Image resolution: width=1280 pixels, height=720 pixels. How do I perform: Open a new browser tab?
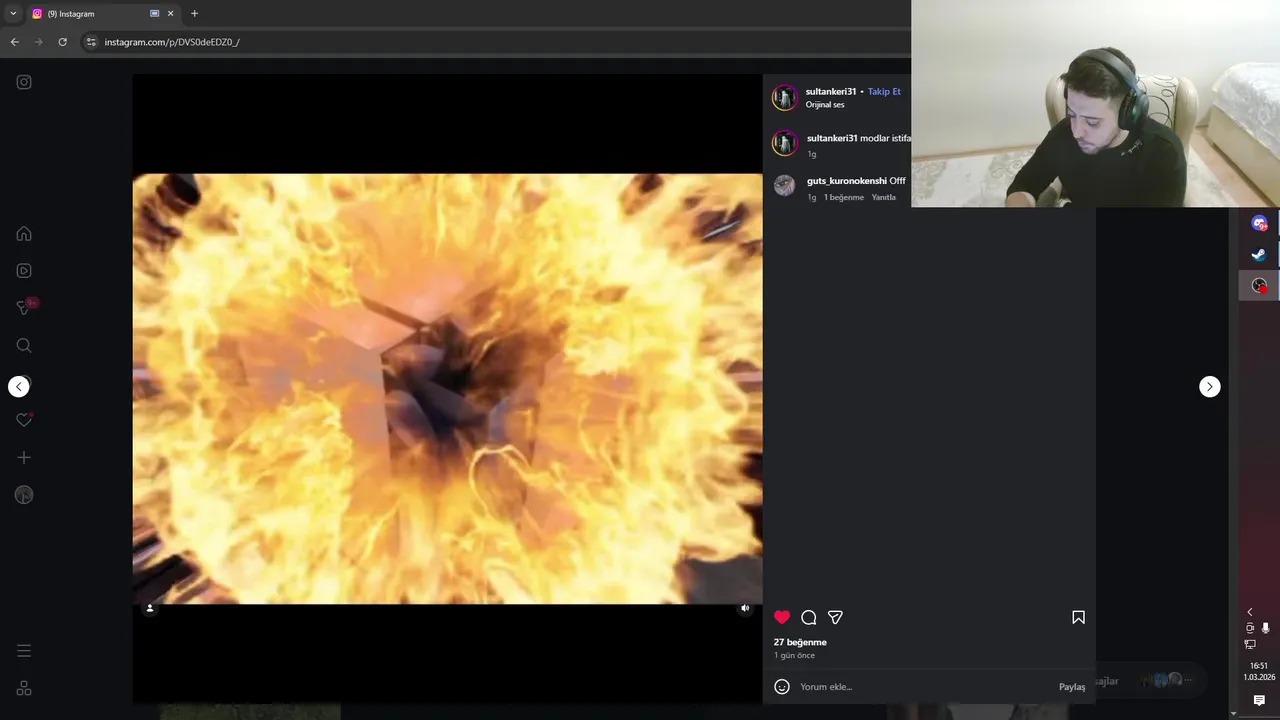click(x=194, y=14)
